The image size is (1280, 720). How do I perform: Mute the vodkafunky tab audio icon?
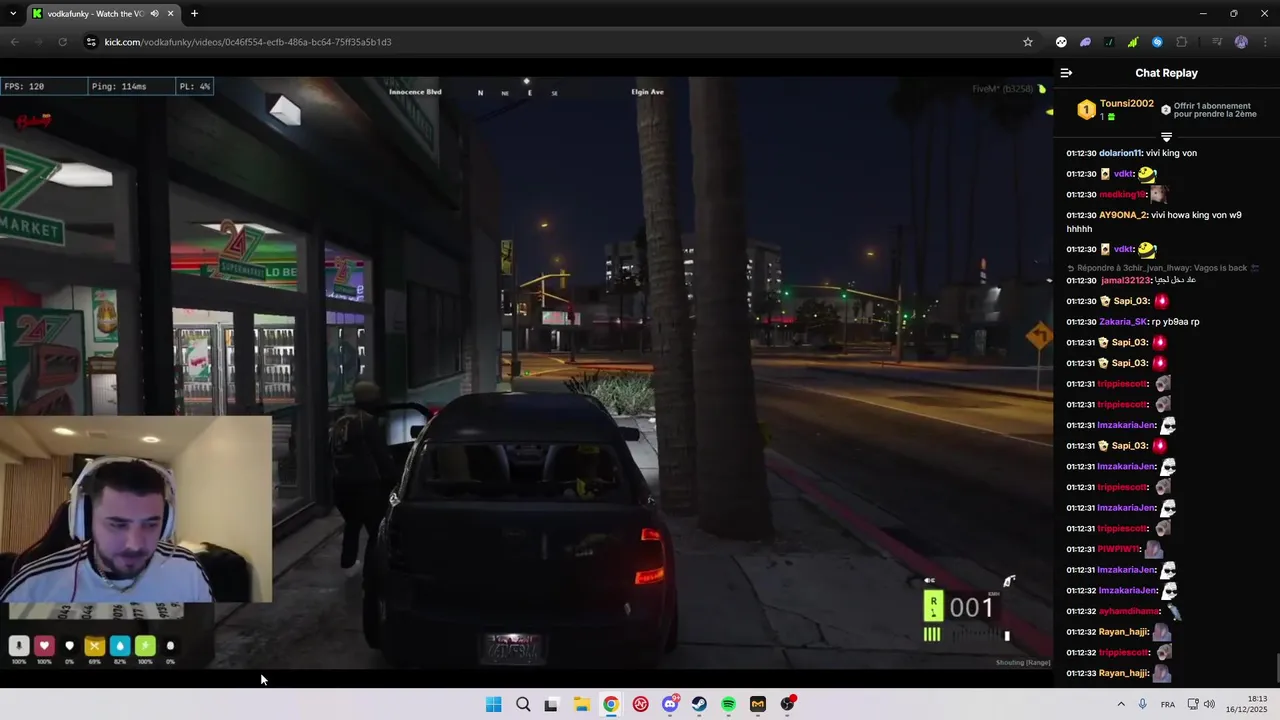point(155,14)
